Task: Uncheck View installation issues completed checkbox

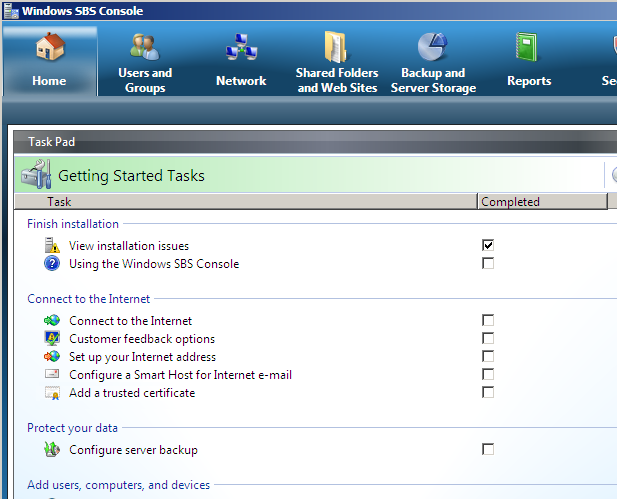Action: tap(488, 245)
